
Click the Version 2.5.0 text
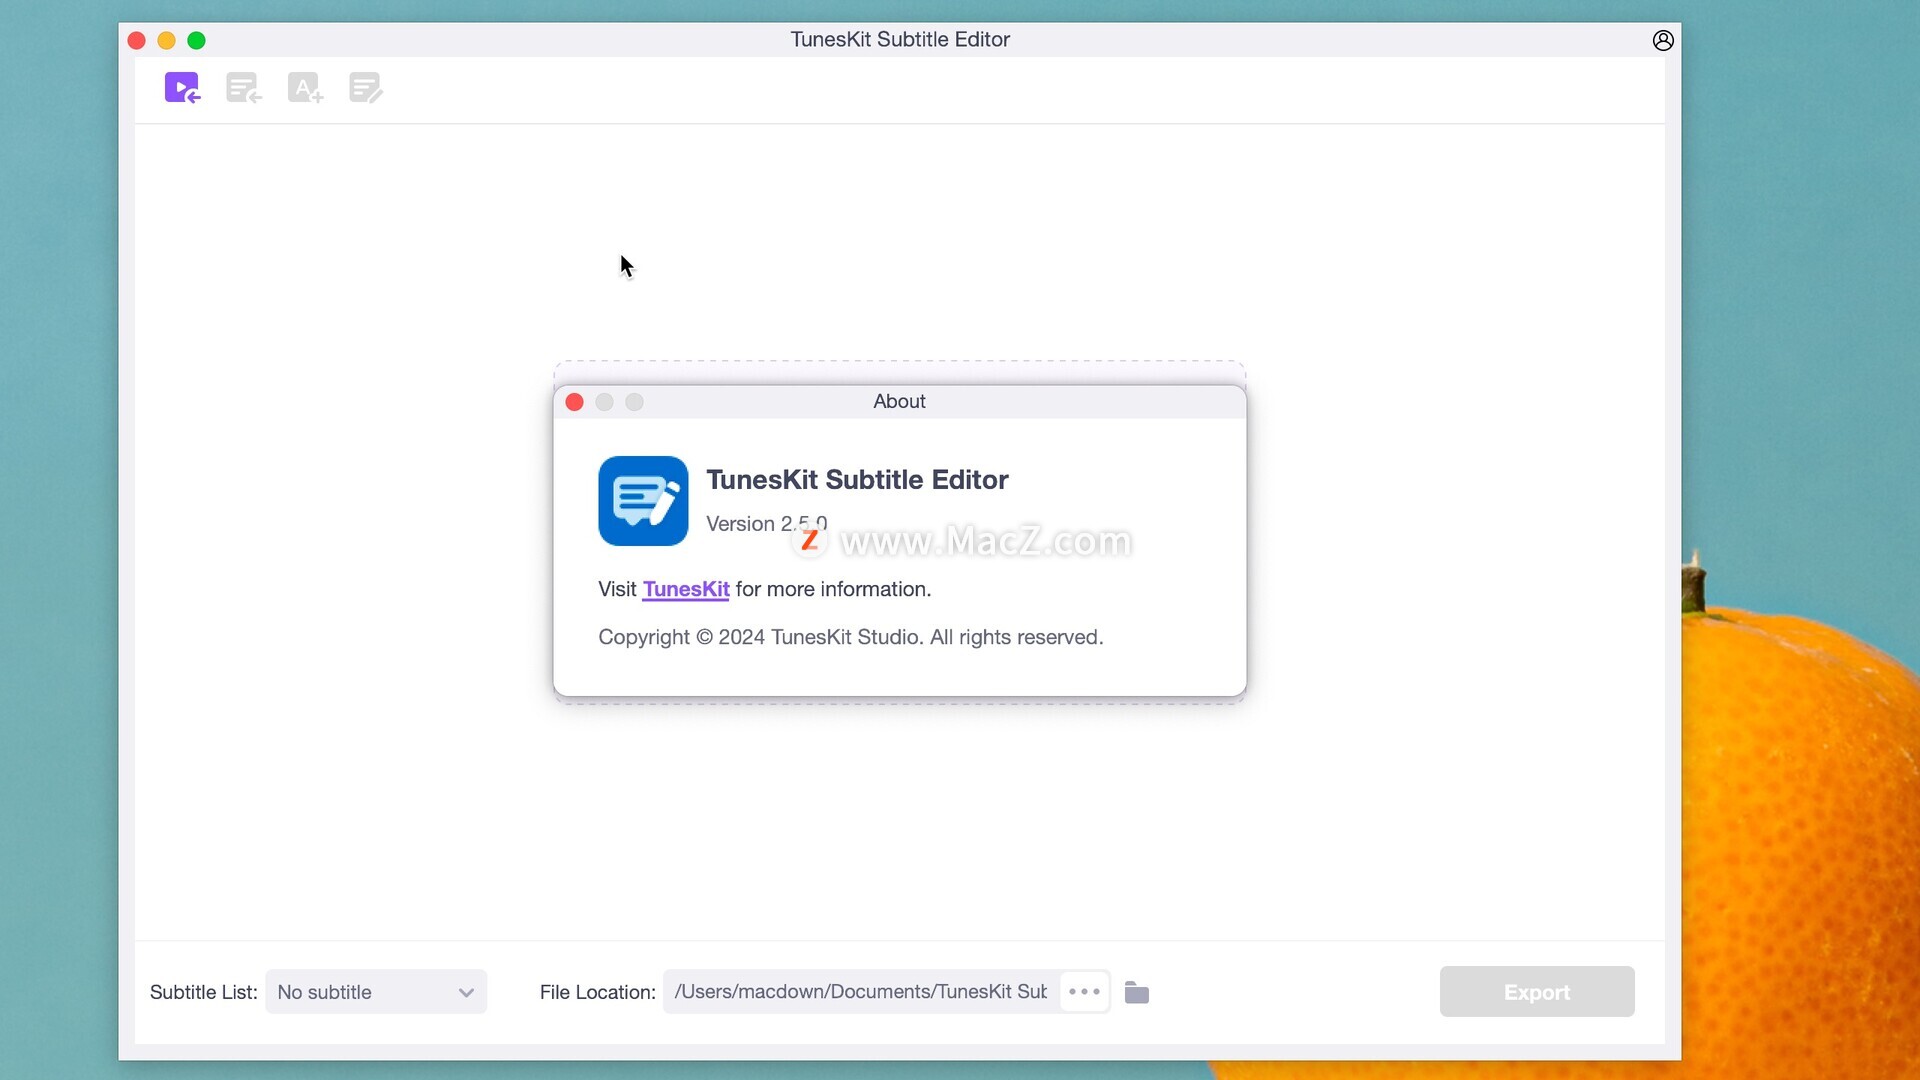click(766, 524)
